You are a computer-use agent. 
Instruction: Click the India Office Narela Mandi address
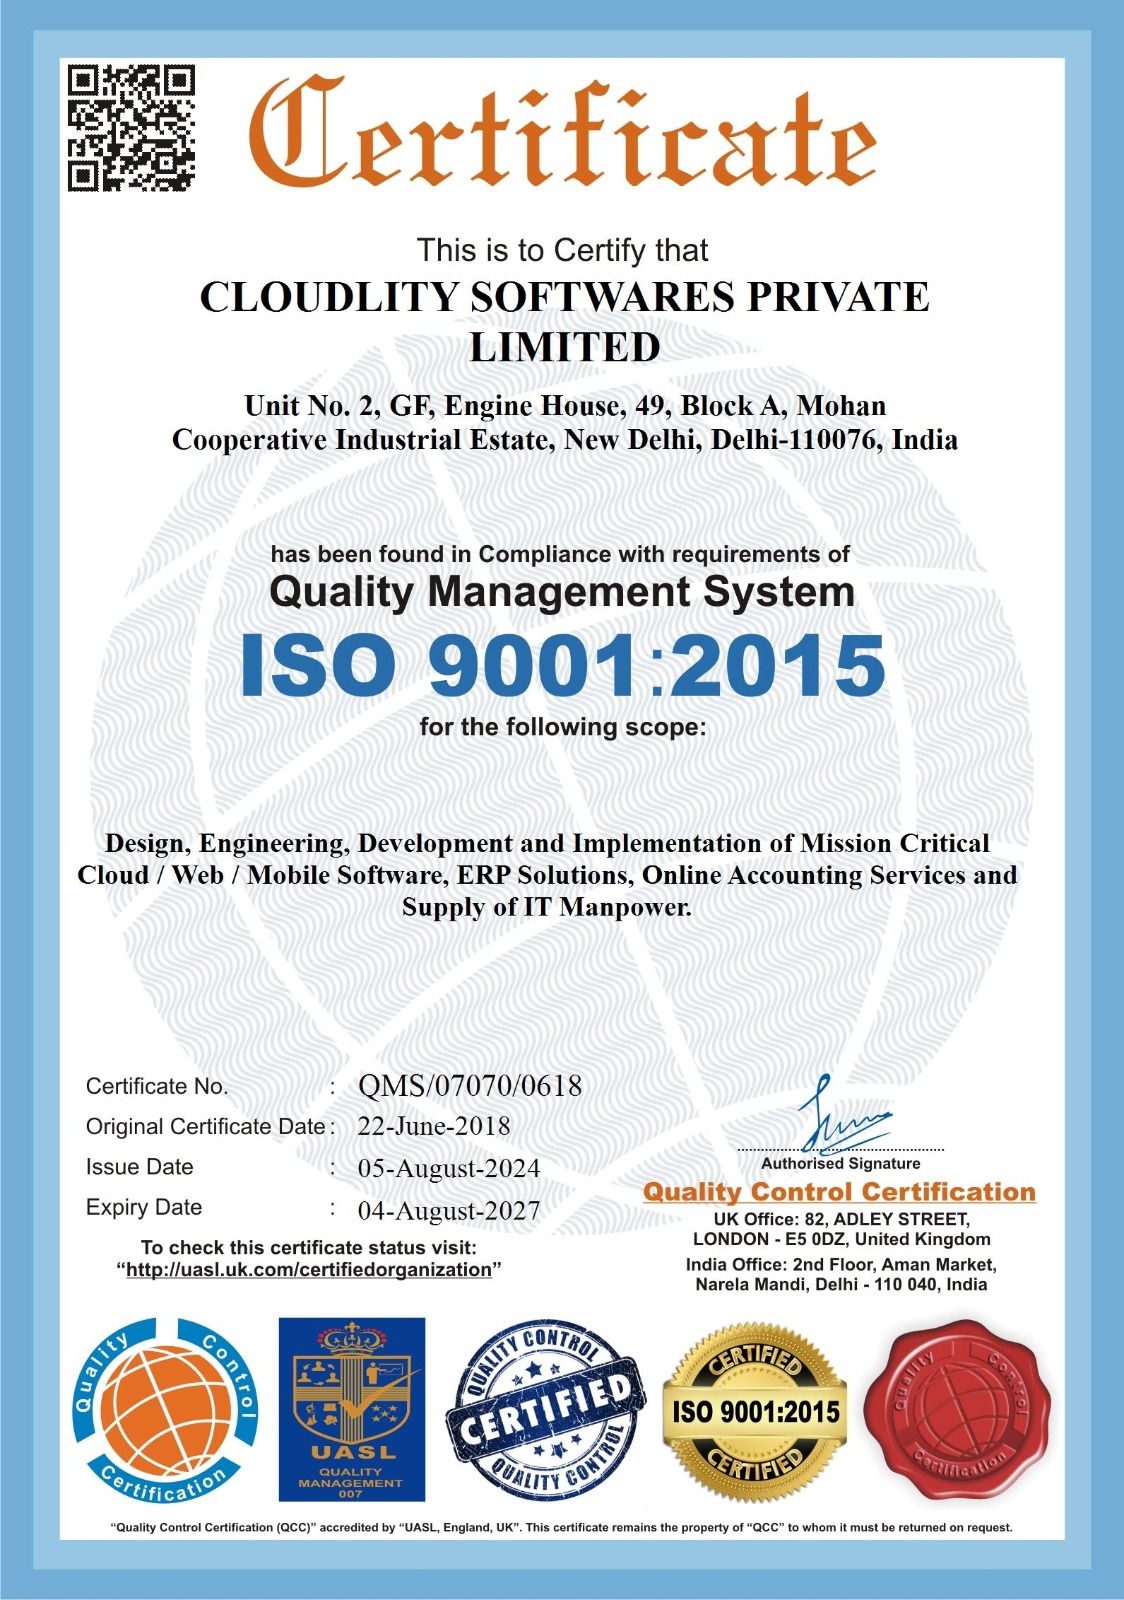coord(841,1274)
